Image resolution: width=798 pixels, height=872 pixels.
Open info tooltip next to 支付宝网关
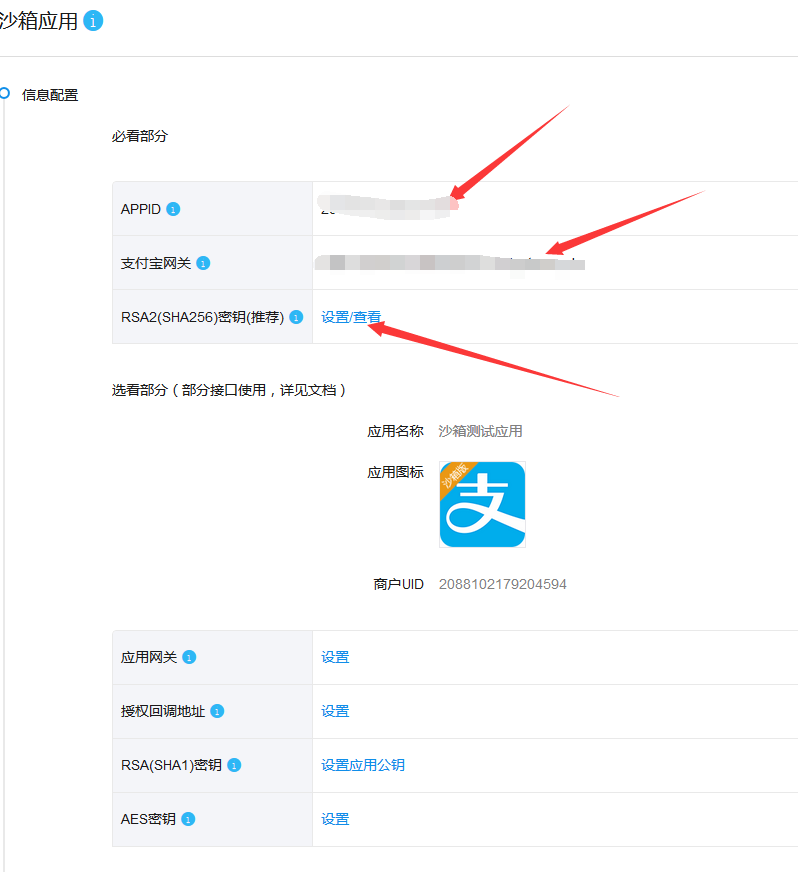[x=203, y=263]
